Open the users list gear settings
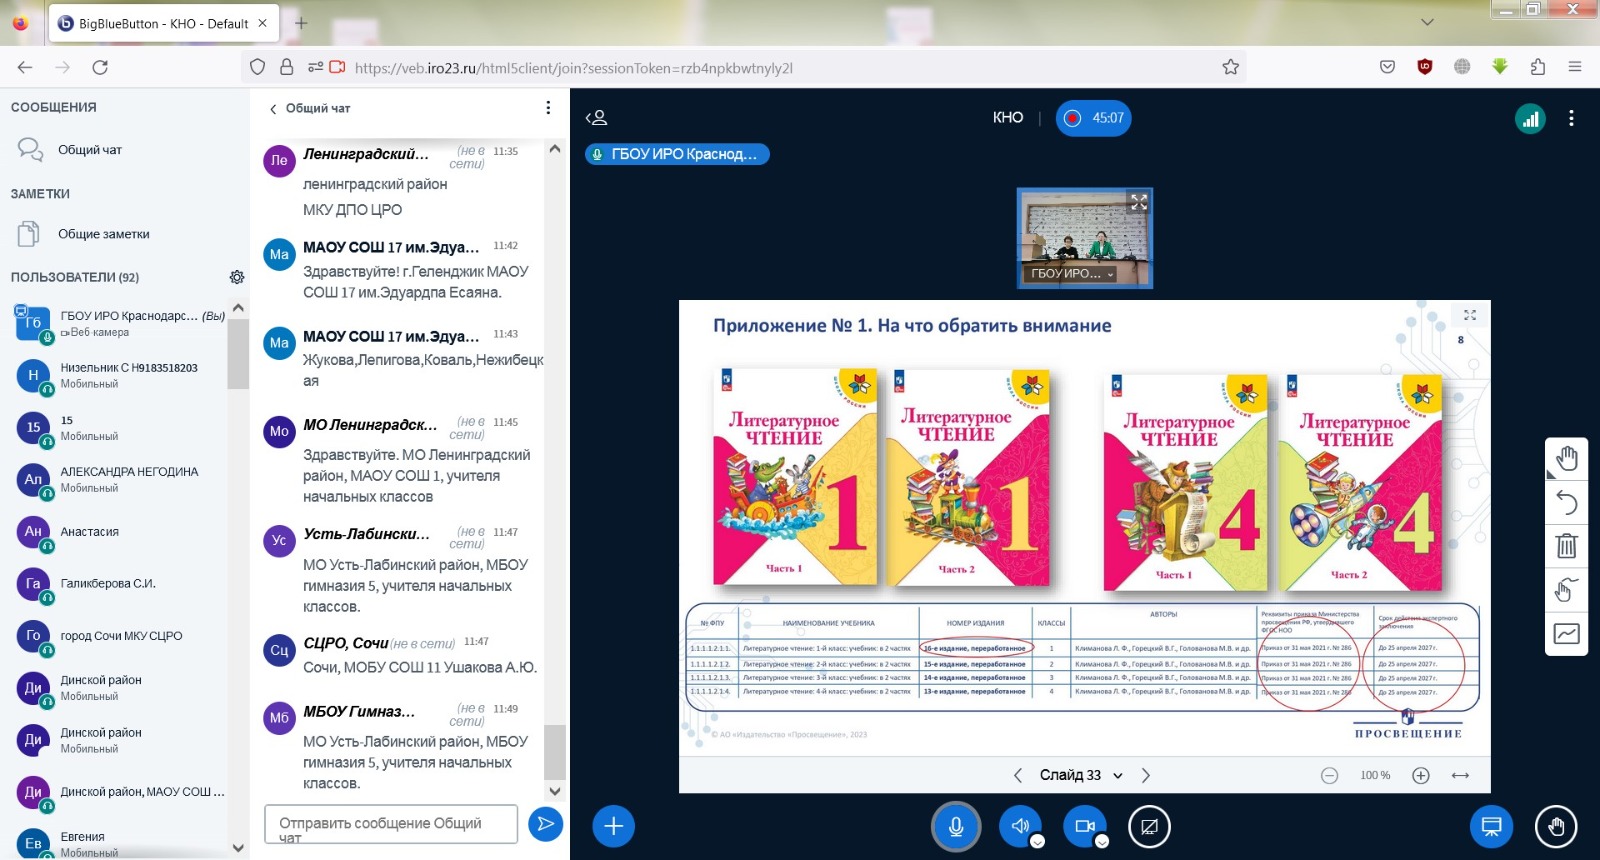This screenshot has height=860, width=1600. click(x=237, y=277)
